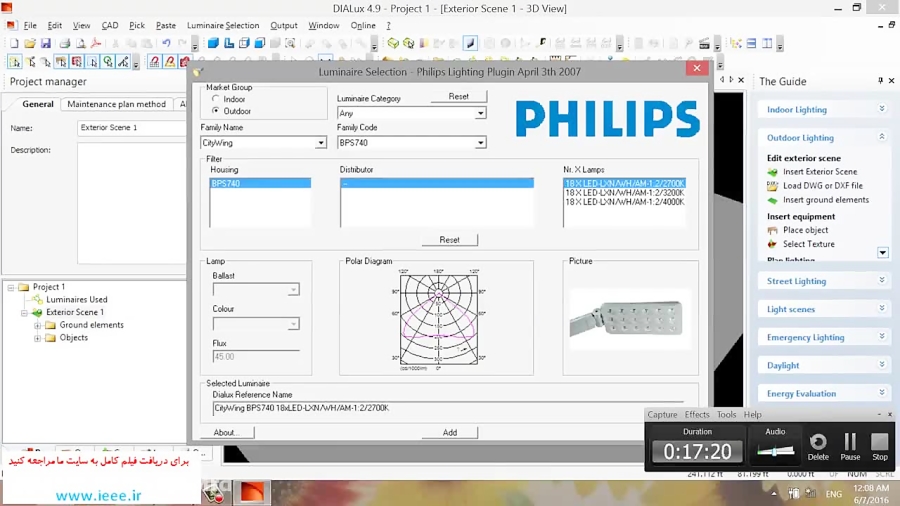The height and width of the screenshot is (506, 900).
Task: Click the Name field Exterior Scene 1
Action: click(x=131, y=128)
